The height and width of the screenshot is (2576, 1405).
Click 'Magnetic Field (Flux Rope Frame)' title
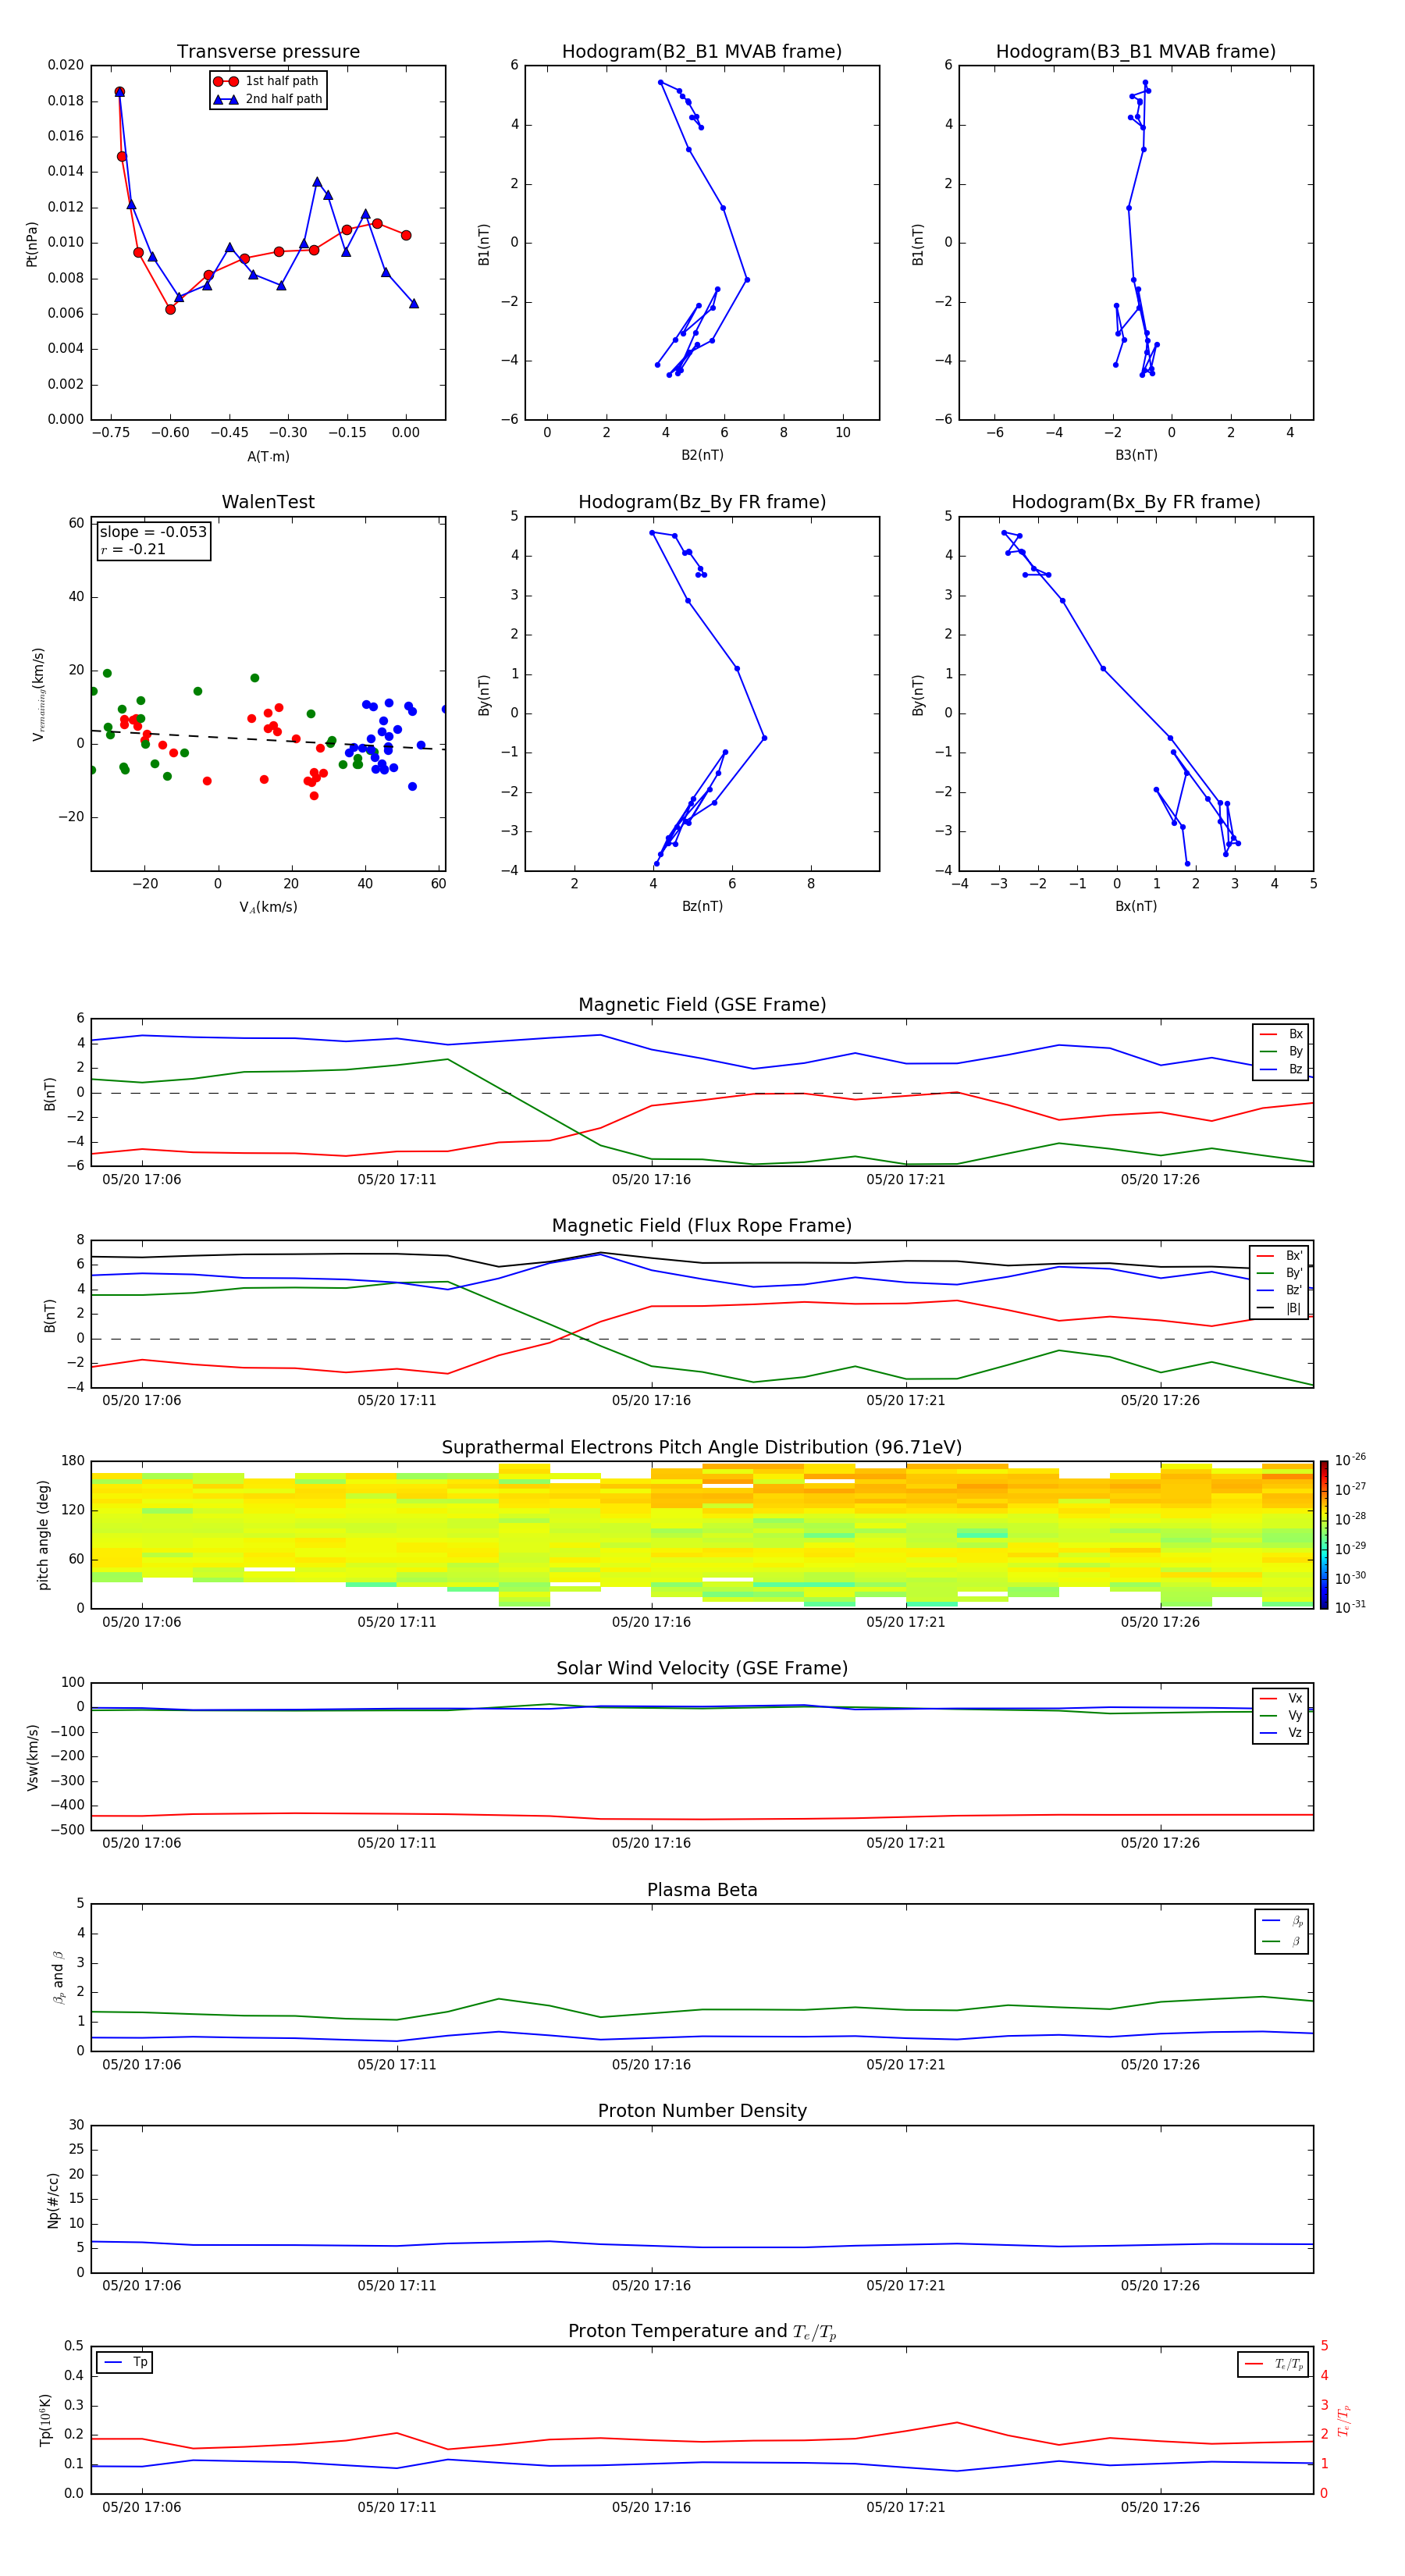(702, 1226)
